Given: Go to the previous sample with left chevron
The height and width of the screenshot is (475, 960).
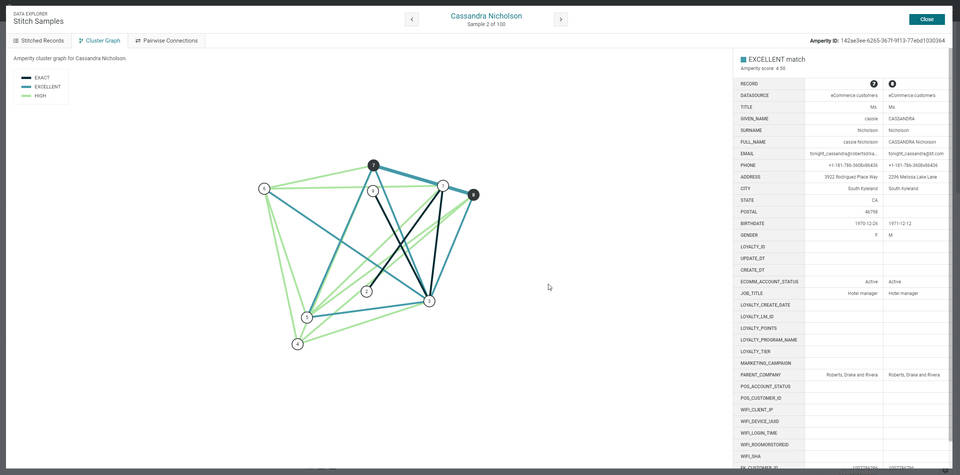Looking at the screenshot, I should click(412, 19).
